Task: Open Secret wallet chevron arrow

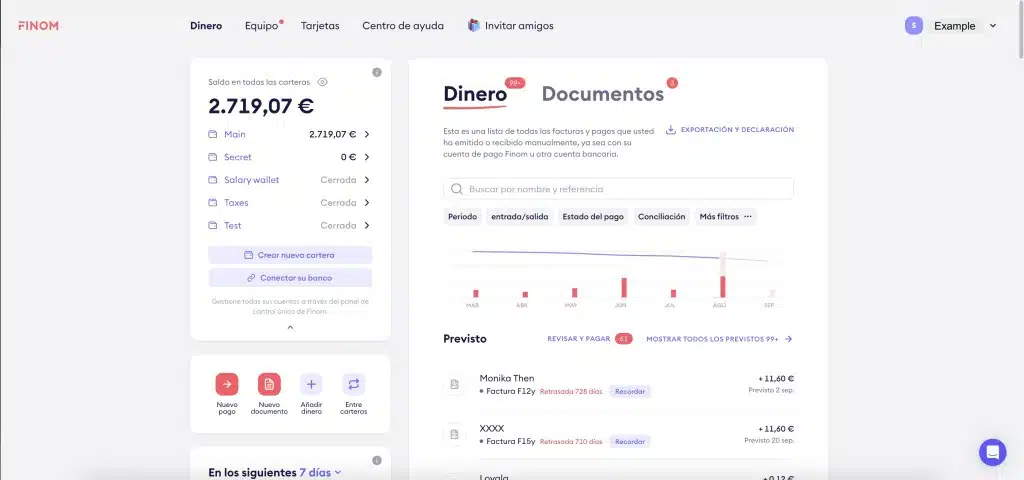Action: coord(367,157)
